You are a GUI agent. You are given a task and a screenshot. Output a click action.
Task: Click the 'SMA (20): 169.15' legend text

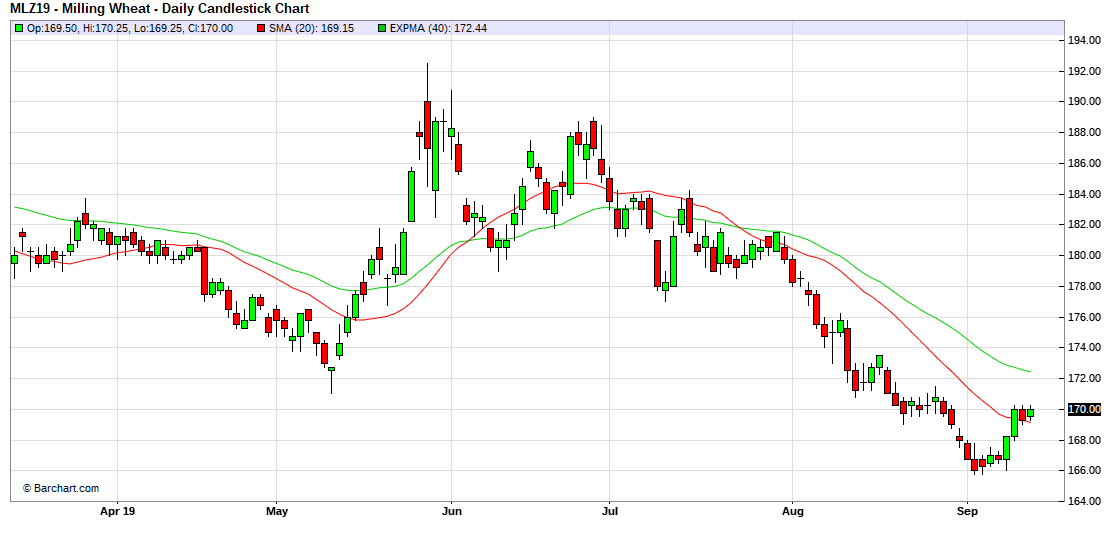311,28
